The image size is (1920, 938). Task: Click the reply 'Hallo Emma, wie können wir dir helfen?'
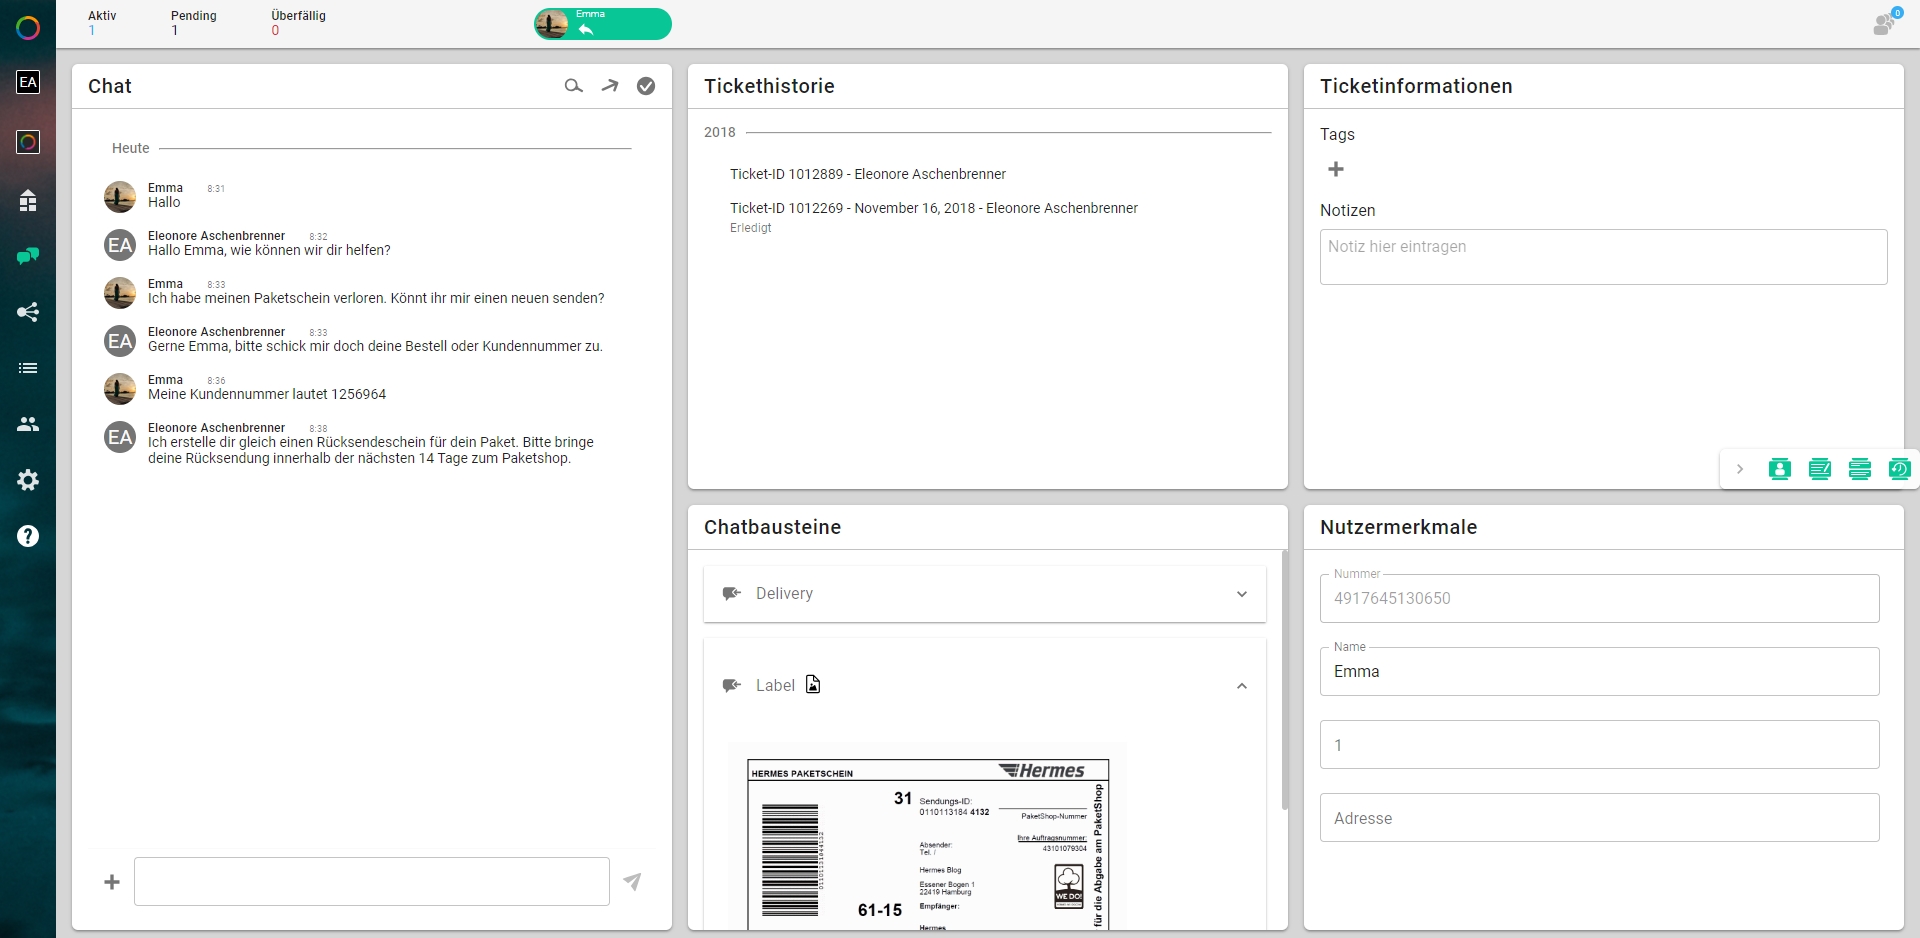269,250
